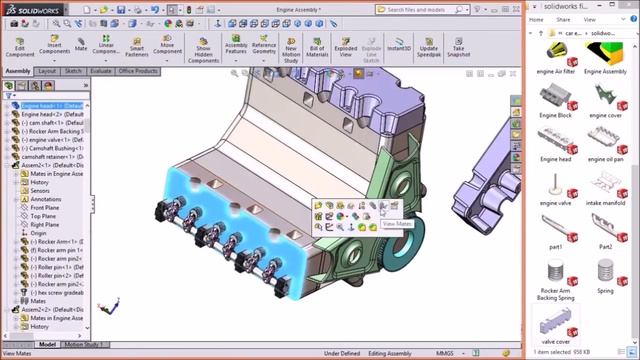Open Reference Geometry
The image size is (640, 360).
point(264,44)
